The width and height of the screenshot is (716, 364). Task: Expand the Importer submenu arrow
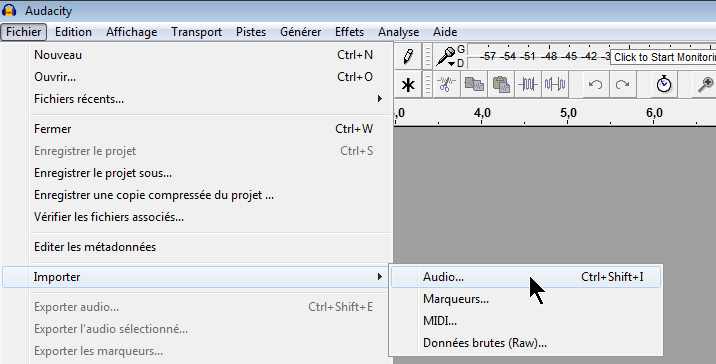click(x=379, y=276)
